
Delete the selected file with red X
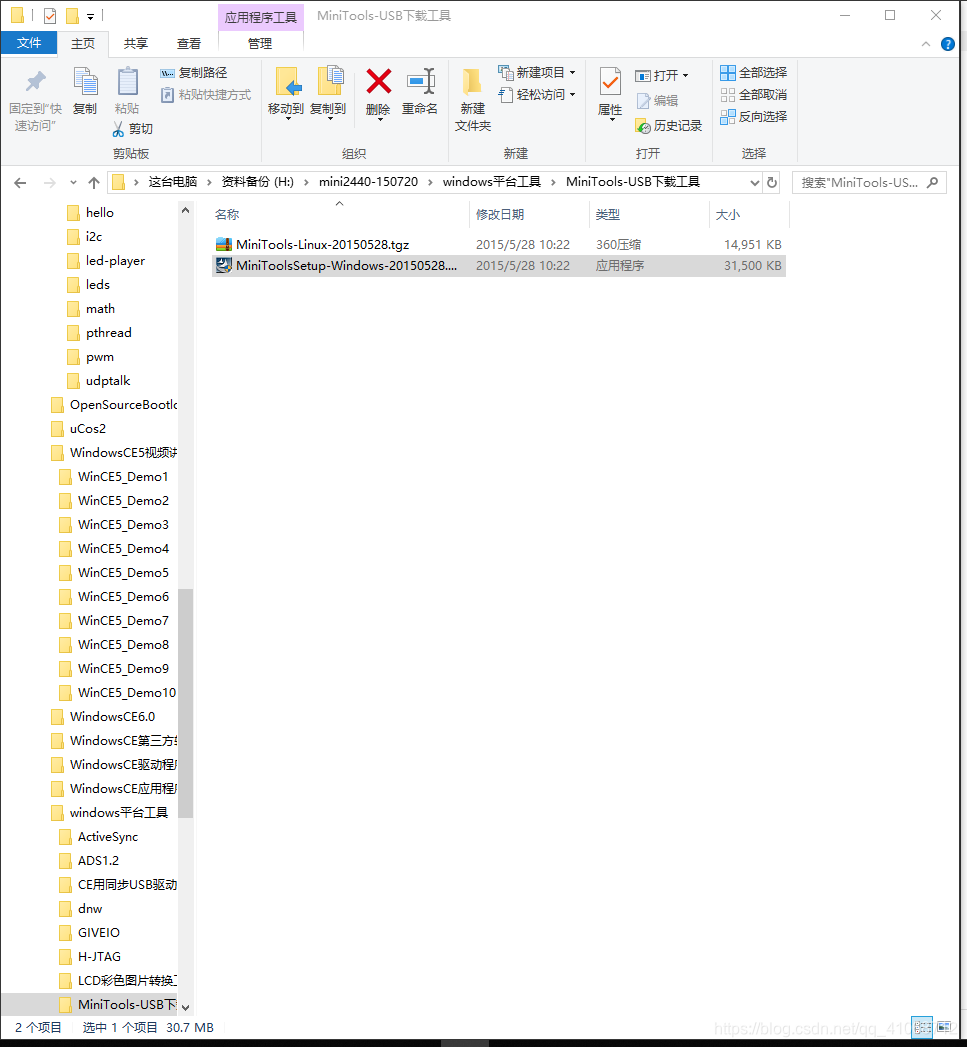(378, 92)
